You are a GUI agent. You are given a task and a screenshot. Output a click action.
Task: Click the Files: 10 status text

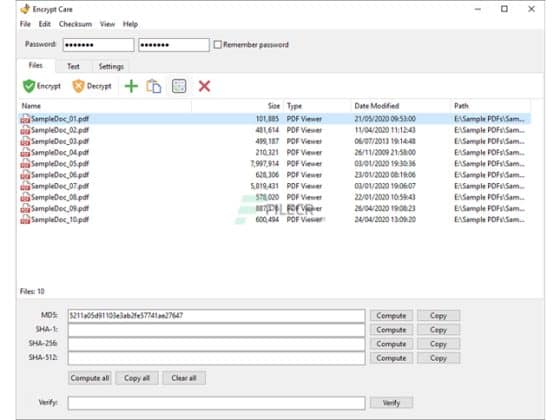coord(32,291)
